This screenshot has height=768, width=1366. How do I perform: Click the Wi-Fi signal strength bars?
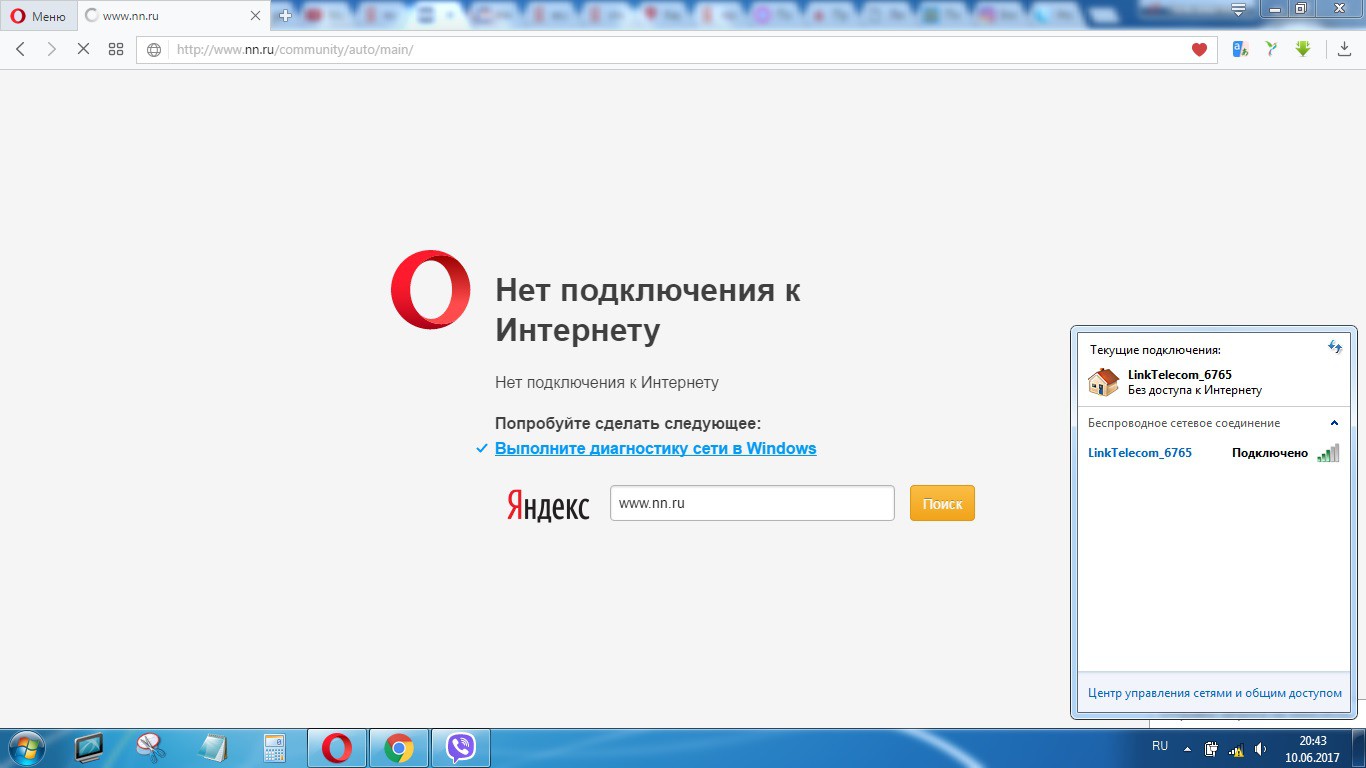pos(1328,453)
